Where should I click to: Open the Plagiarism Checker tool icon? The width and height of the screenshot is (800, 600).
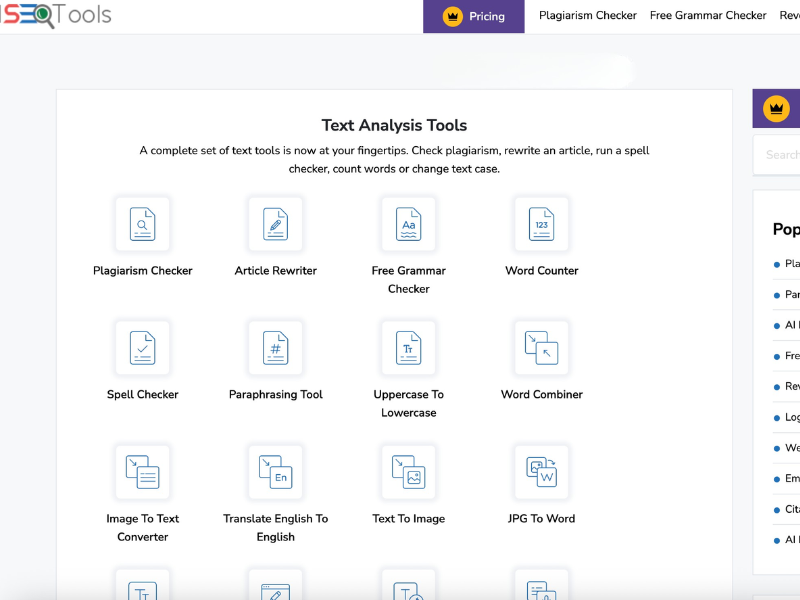coord(142,224)
